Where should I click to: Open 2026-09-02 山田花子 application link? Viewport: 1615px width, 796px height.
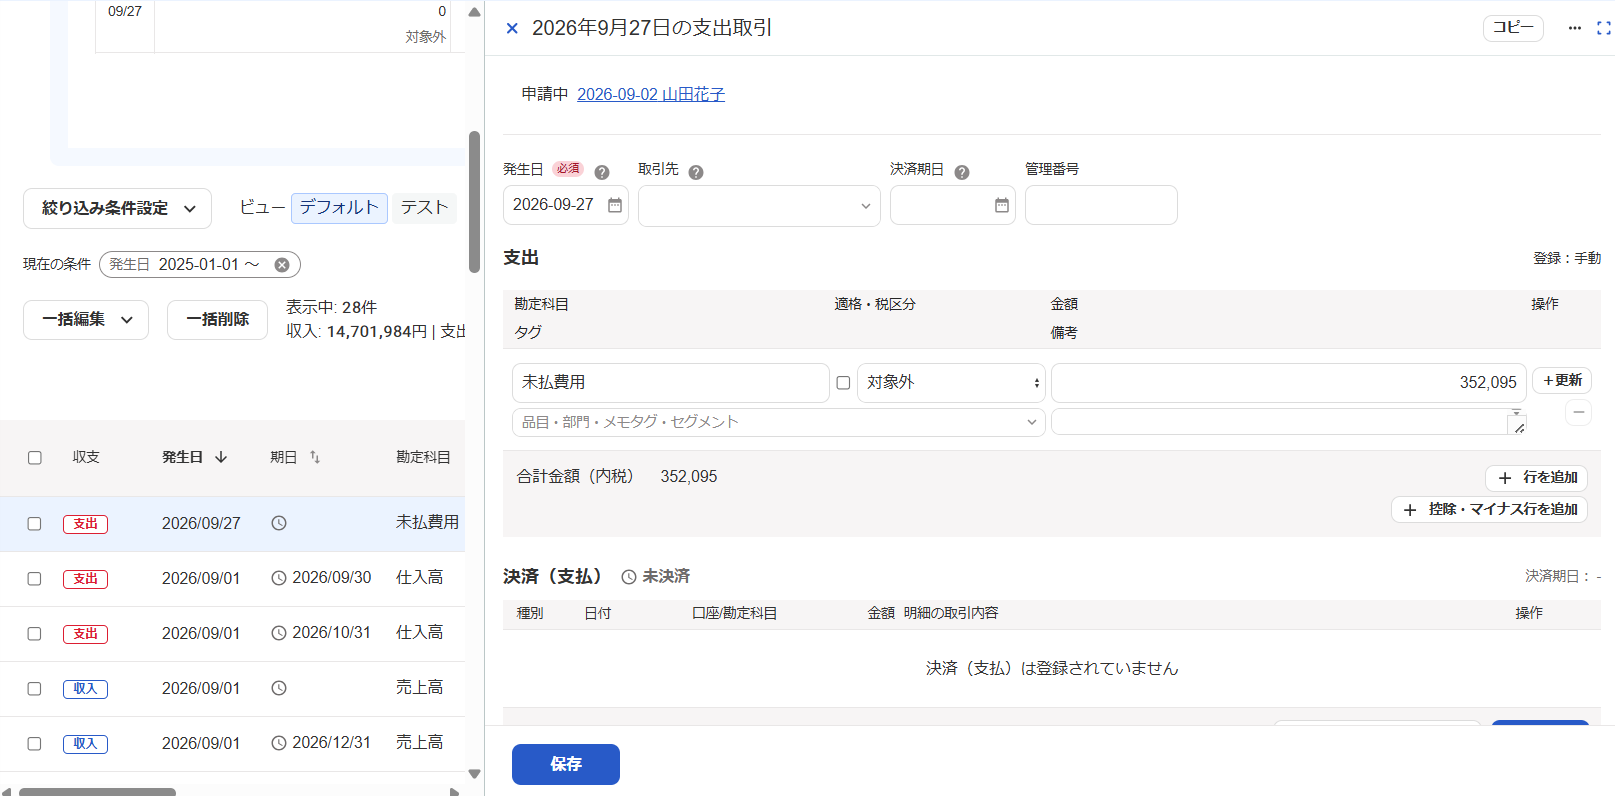click(x=651, y=94)
